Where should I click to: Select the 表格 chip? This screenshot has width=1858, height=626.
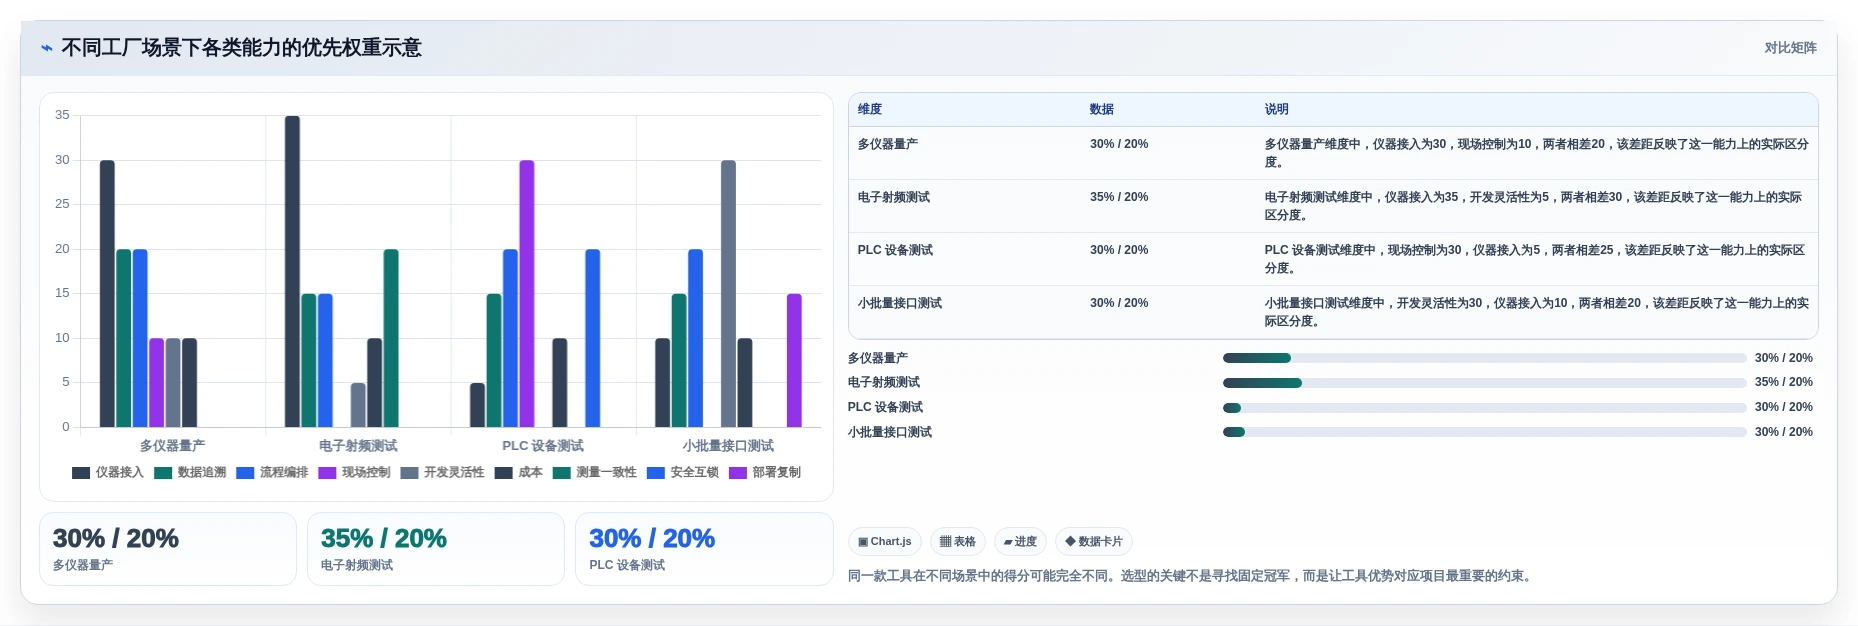tap(958, 542)
